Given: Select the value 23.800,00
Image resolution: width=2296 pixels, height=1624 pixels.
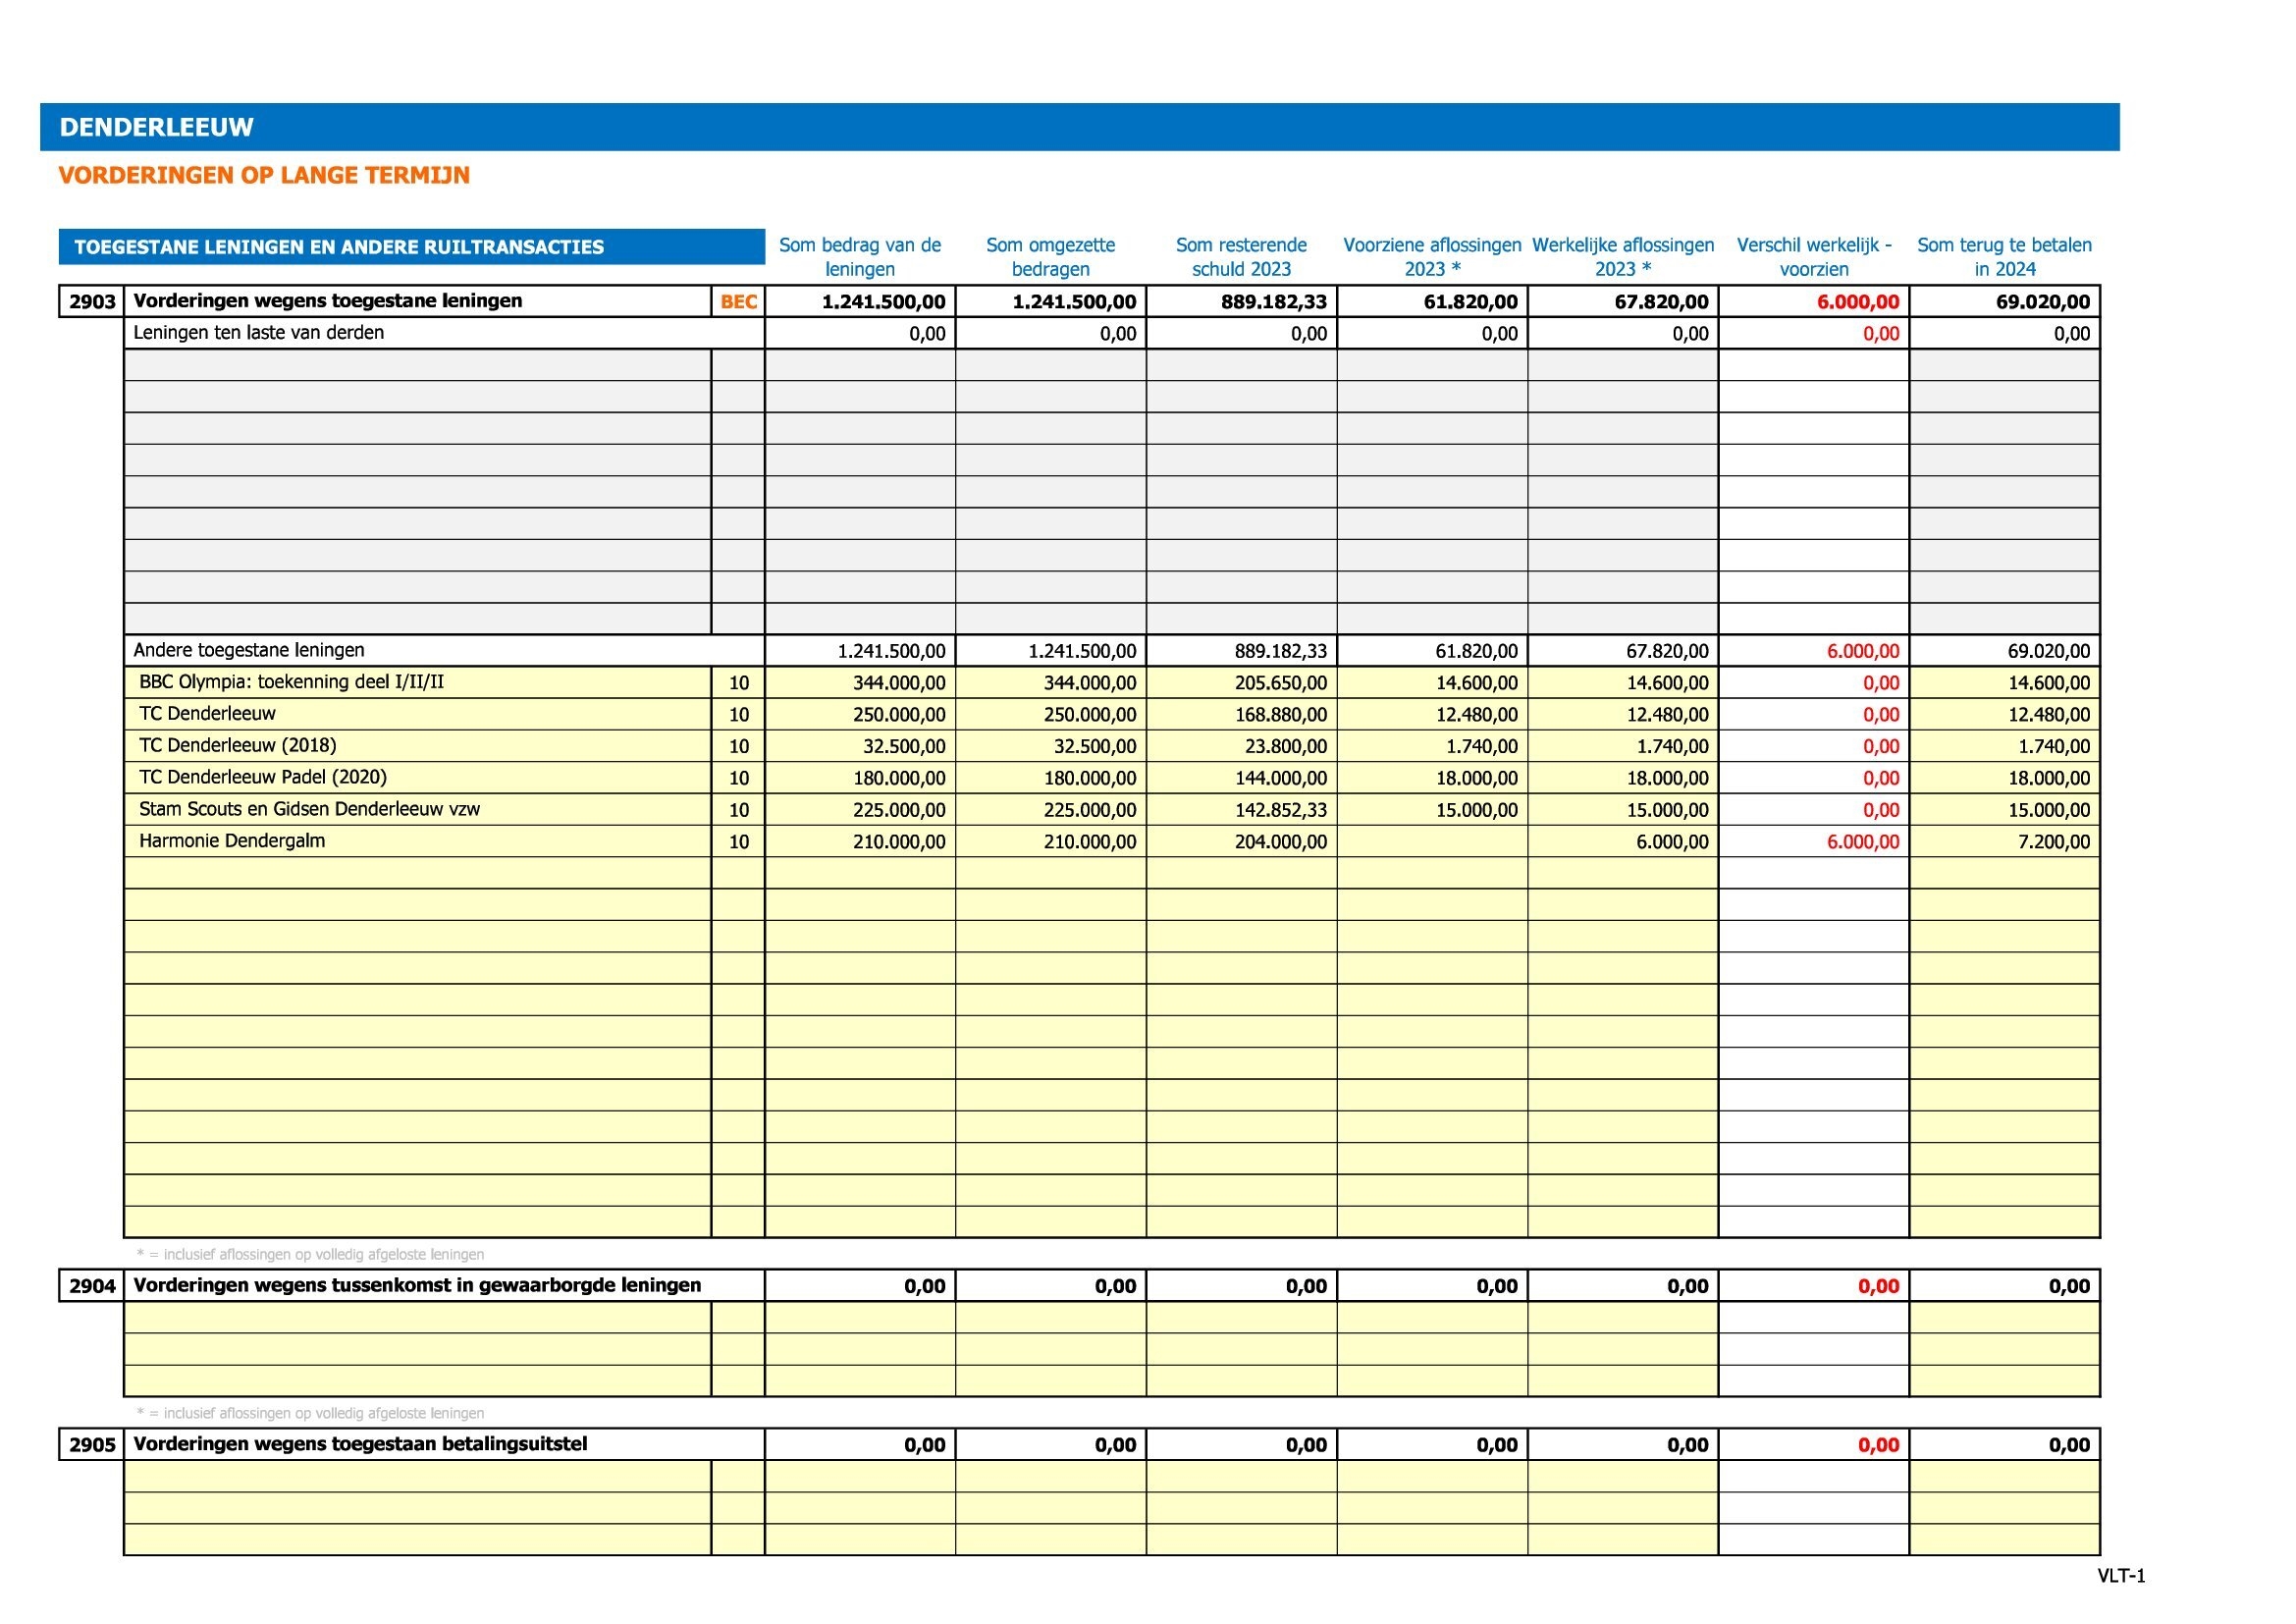Looking at the screenshot, I should coord(1286,746).
